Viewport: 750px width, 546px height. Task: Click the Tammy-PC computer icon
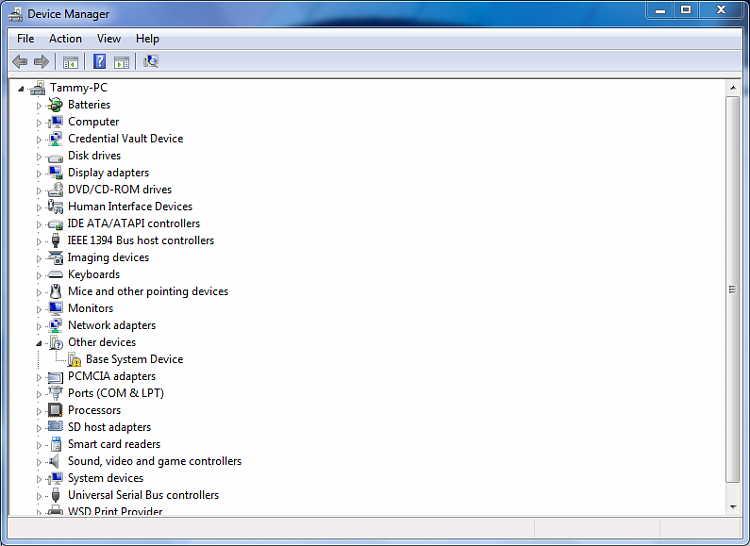(x=38, y=88)
